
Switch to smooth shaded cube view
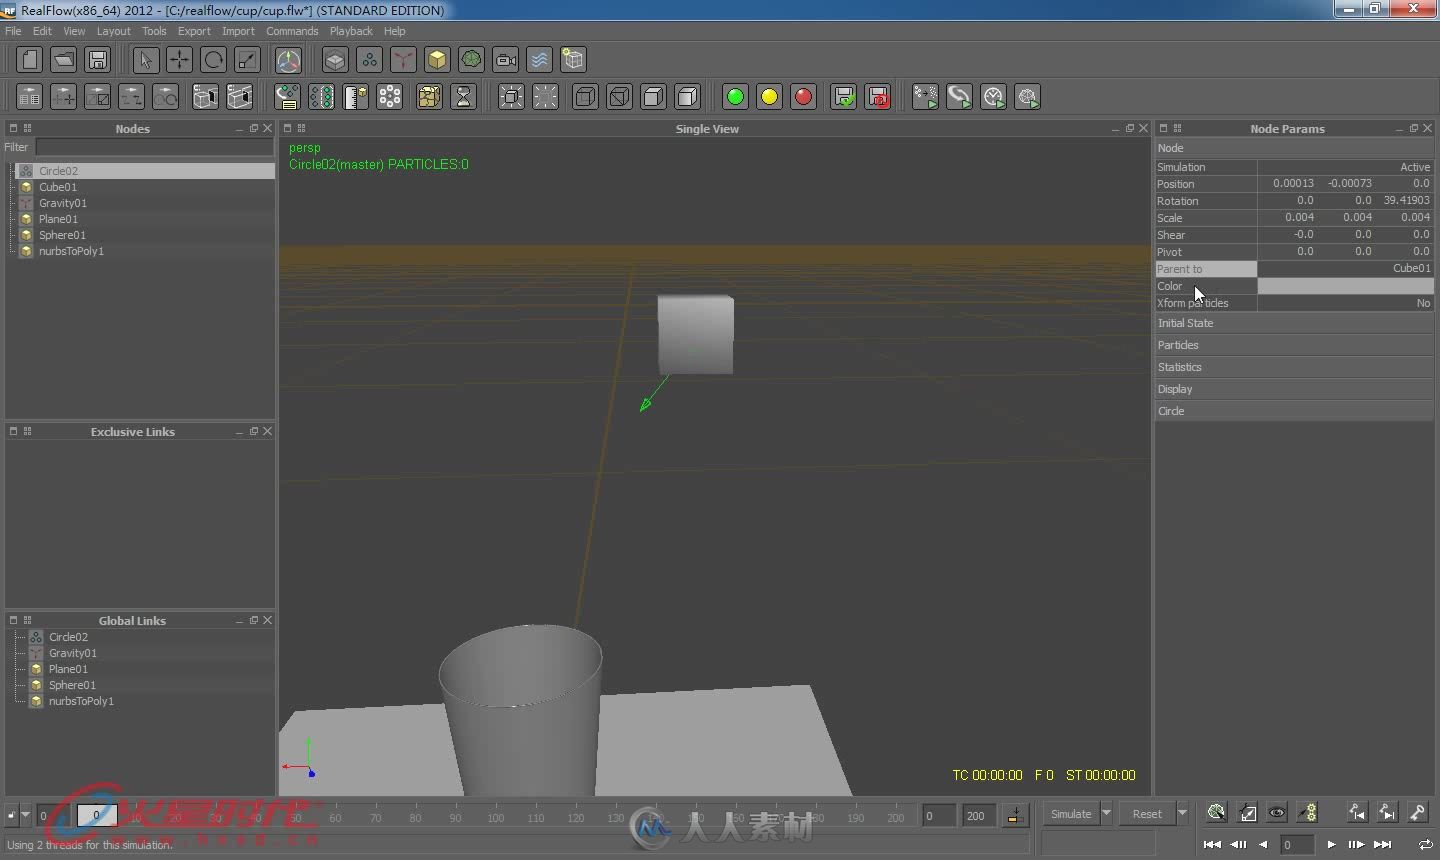[688, 97]
